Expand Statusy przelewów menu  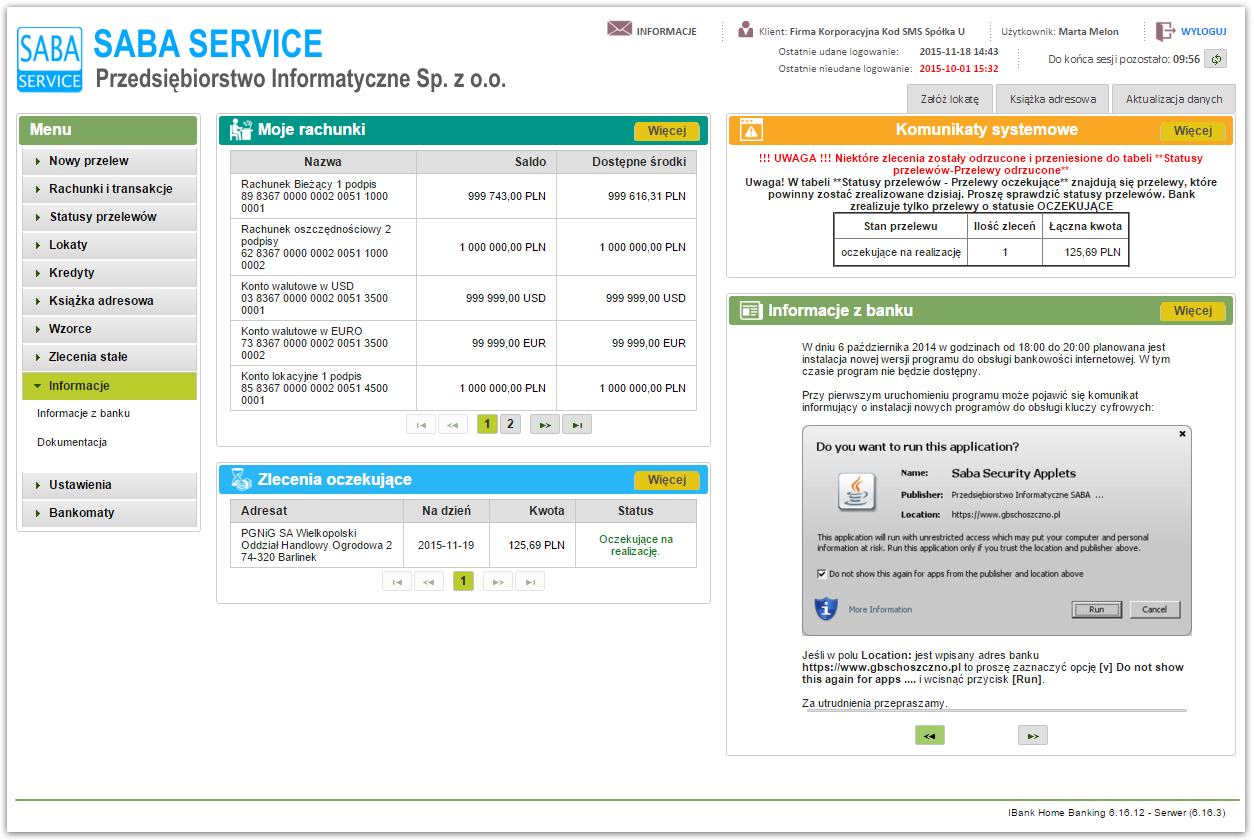[109, 217]
